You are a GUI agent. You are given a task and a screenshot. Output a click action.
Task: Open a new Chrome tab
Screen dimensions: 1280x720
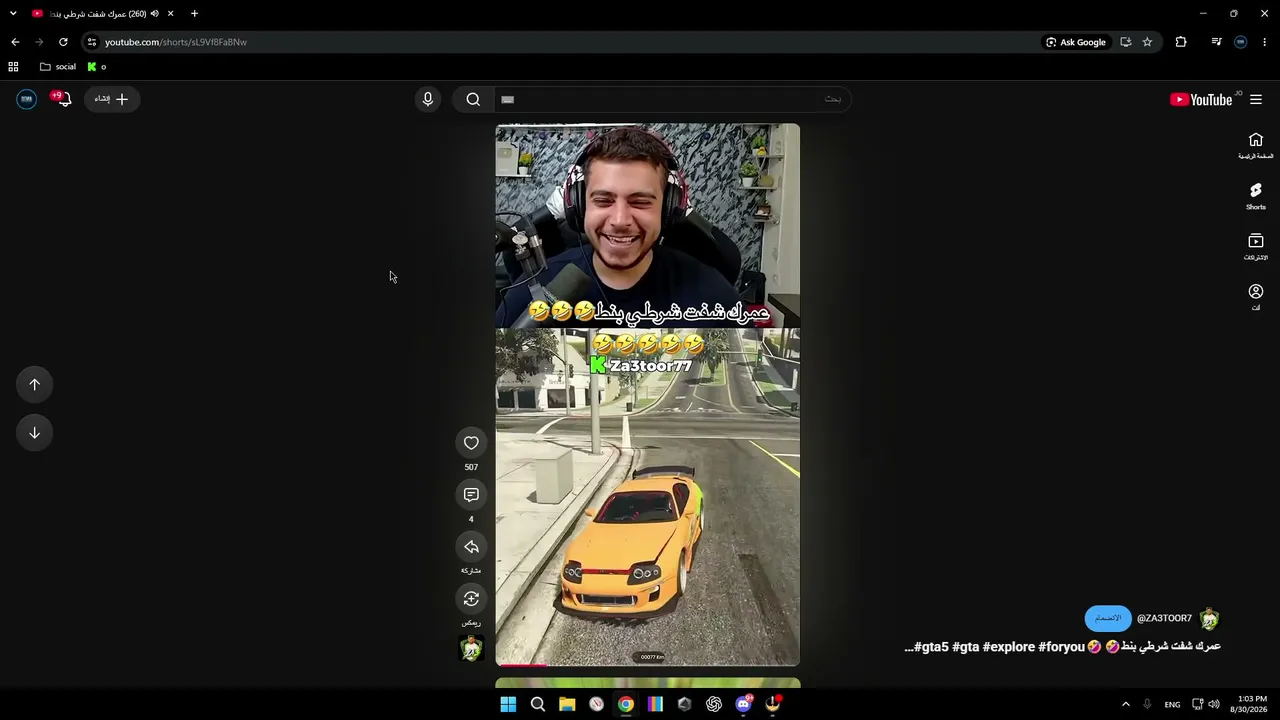point(194,14)
